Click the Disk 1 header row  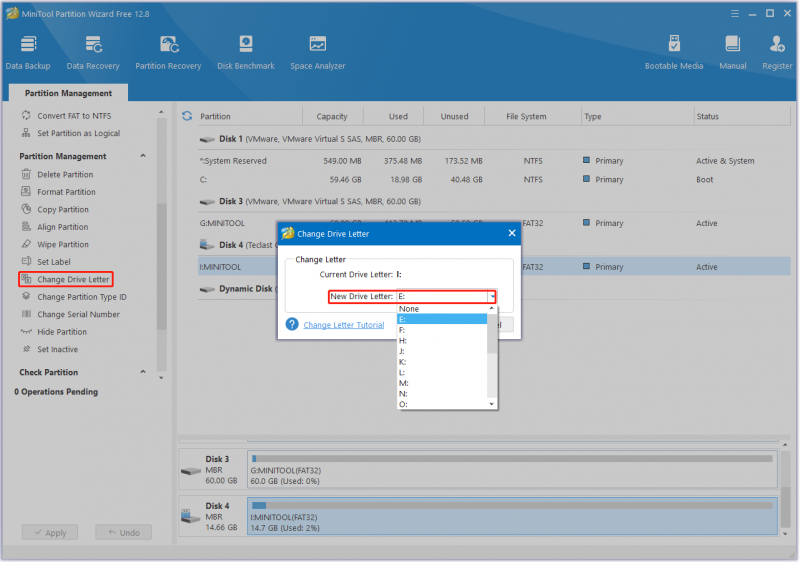point(494,139)
